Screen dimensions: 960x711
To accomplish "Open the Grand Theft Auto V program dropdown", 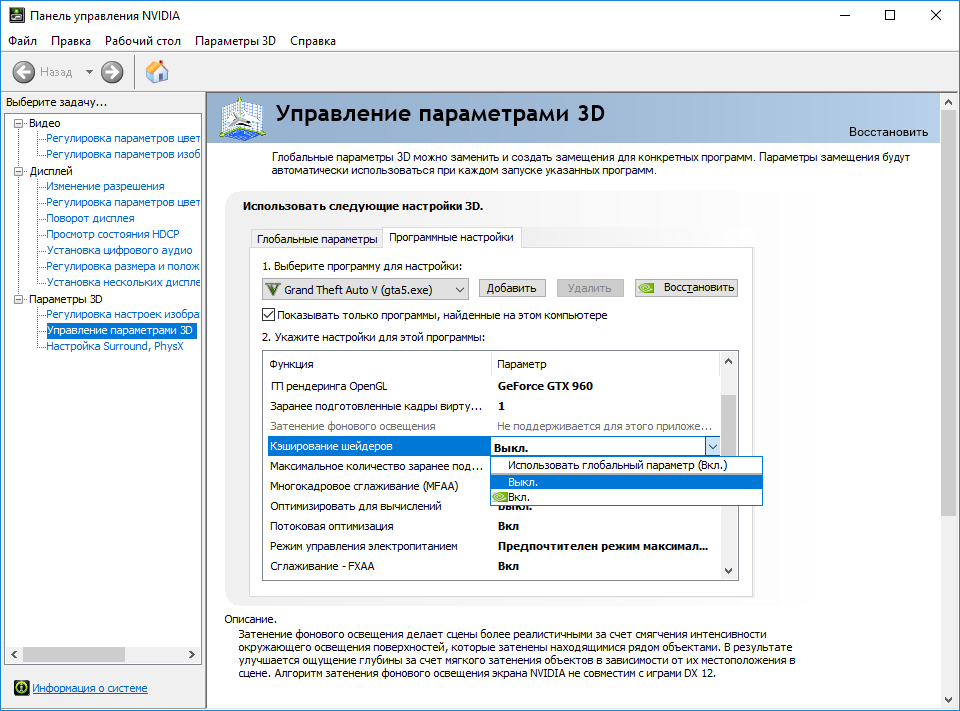I will pos(366,289).
